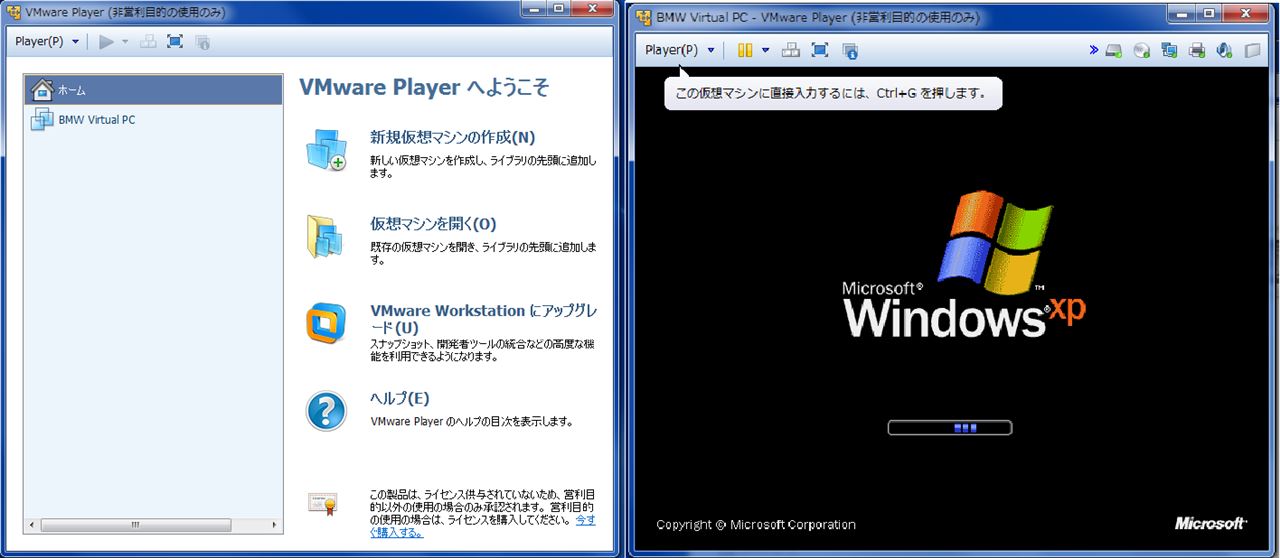Click Windows XP logo in virtual machine screen
This screenshot has height=558, width=1280.
point(965,262)
